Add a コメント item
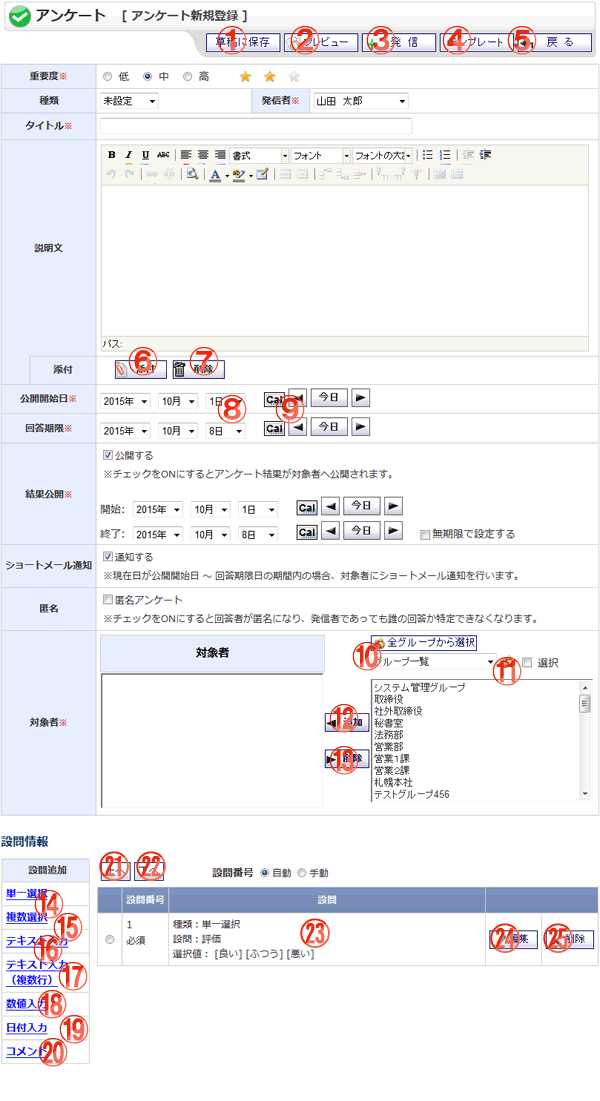Viewport: 600px width, 1101px height. tap(27, 1051)
